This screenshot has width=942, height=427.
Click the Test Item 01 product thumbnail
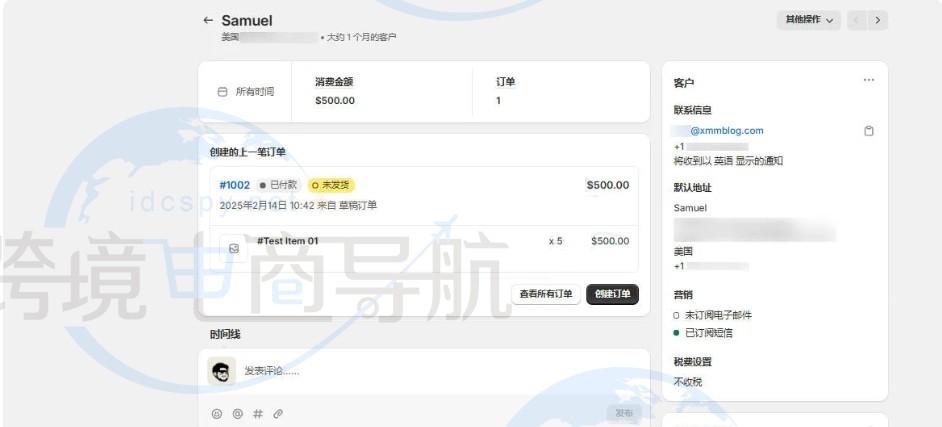coord(233,247)
